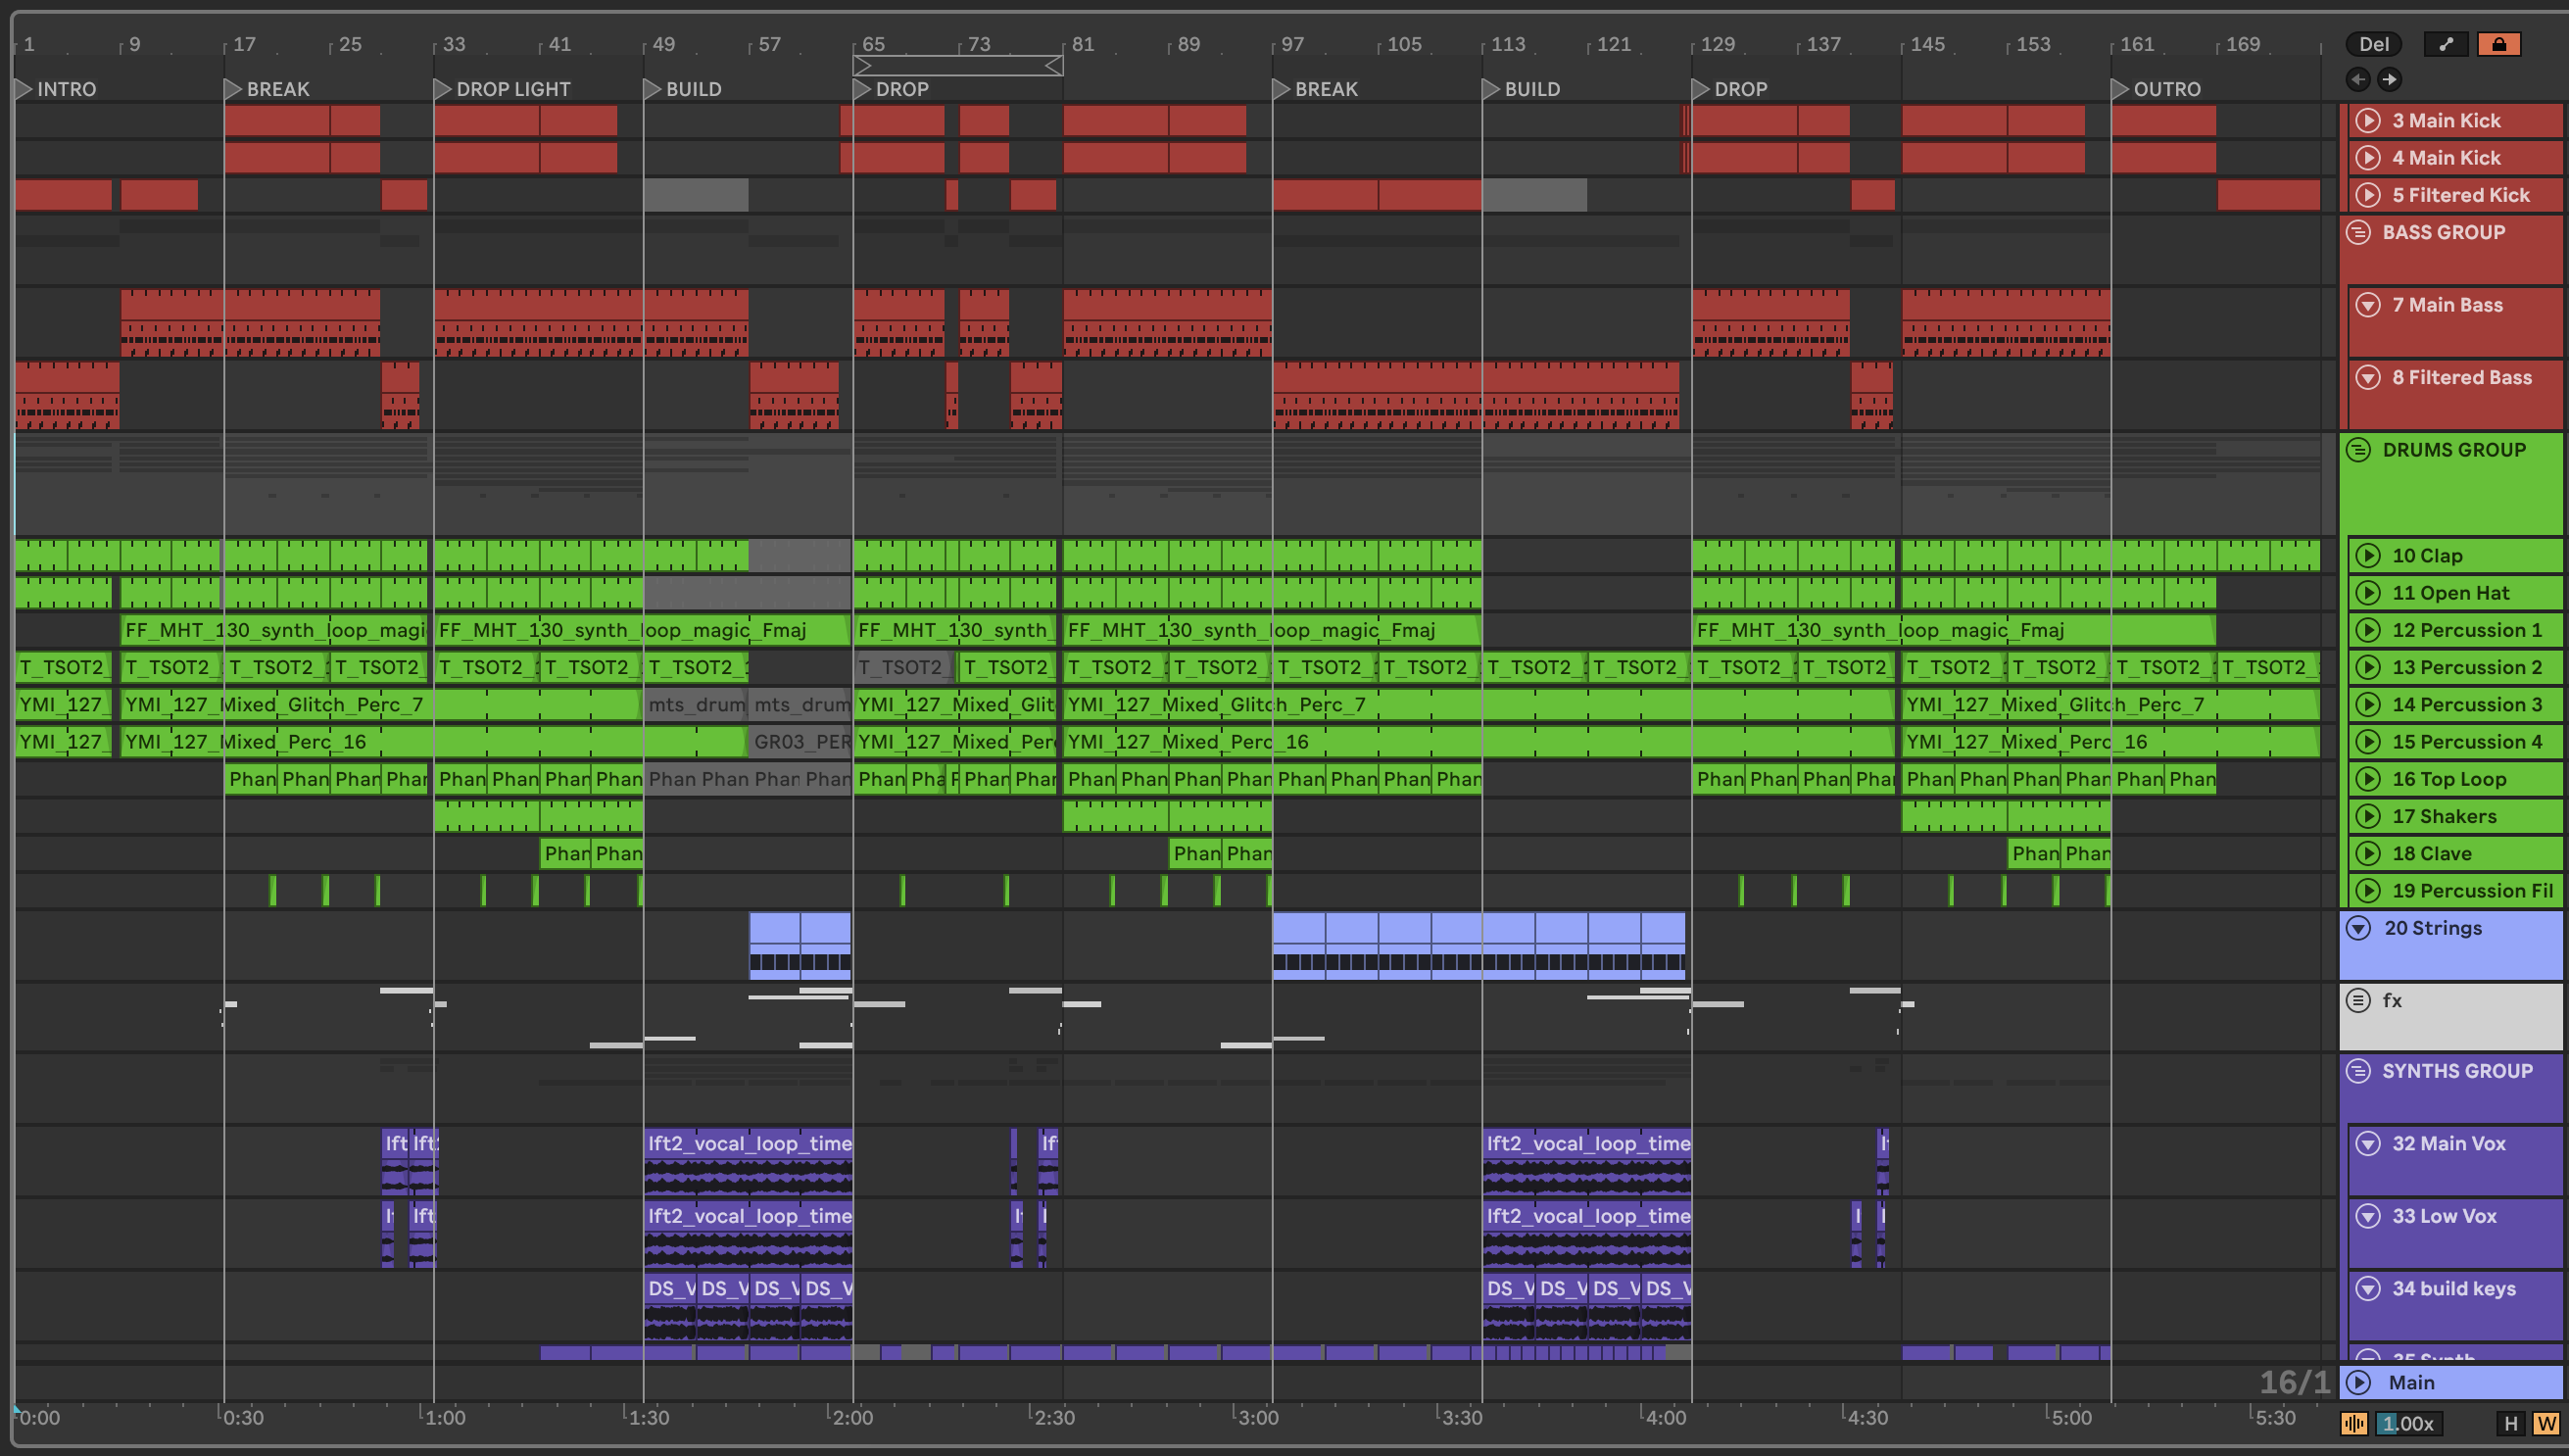This screenshot has height=1456, width=2569.
Task: Click the automation mode line-with-dots icon
Action: point(2445,44)
